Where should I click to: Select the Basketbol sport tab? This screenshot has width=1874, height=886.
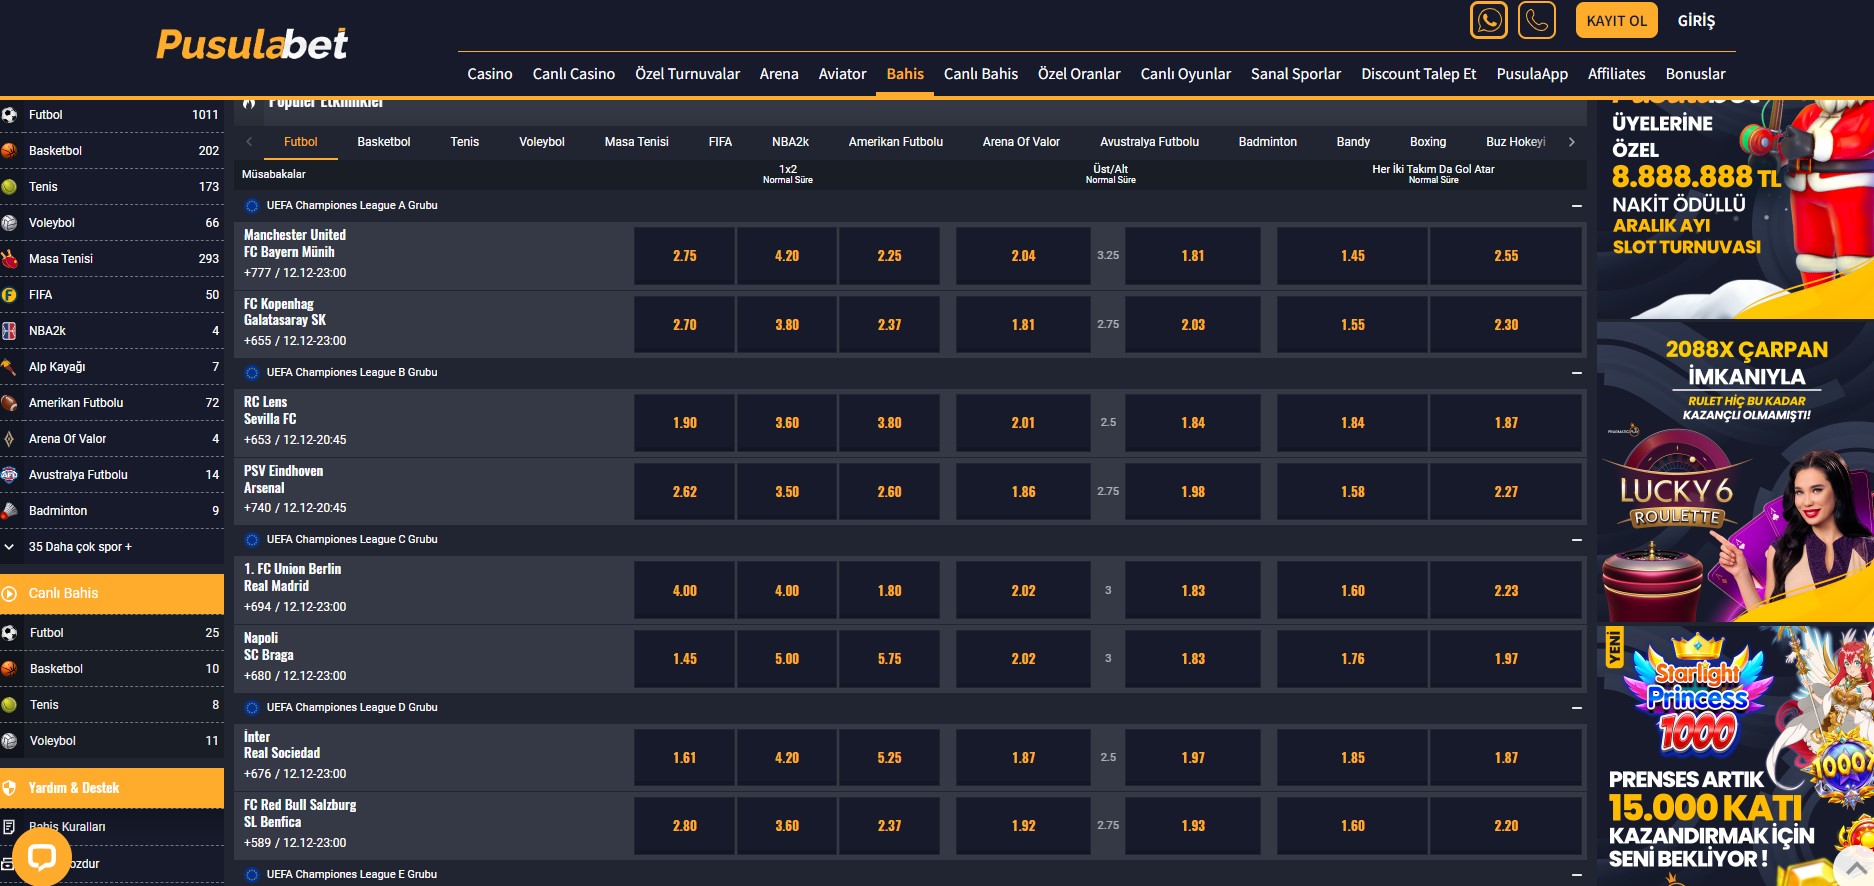[x=384, y=142]
